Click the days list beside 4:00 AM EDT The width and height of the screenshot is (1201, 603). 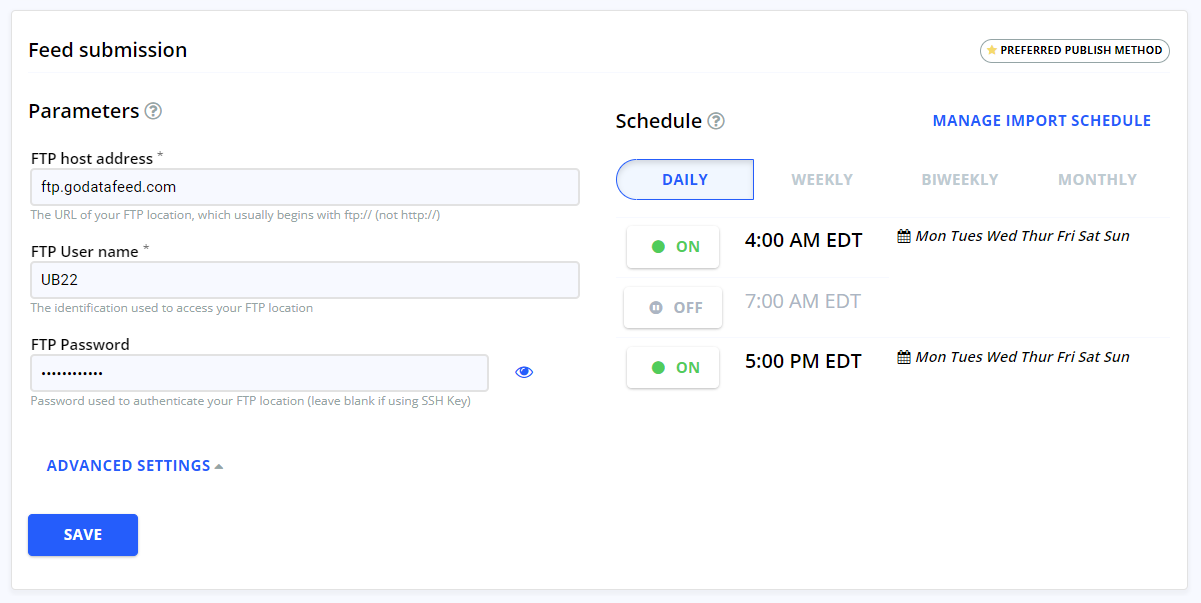pos(1023,236)
